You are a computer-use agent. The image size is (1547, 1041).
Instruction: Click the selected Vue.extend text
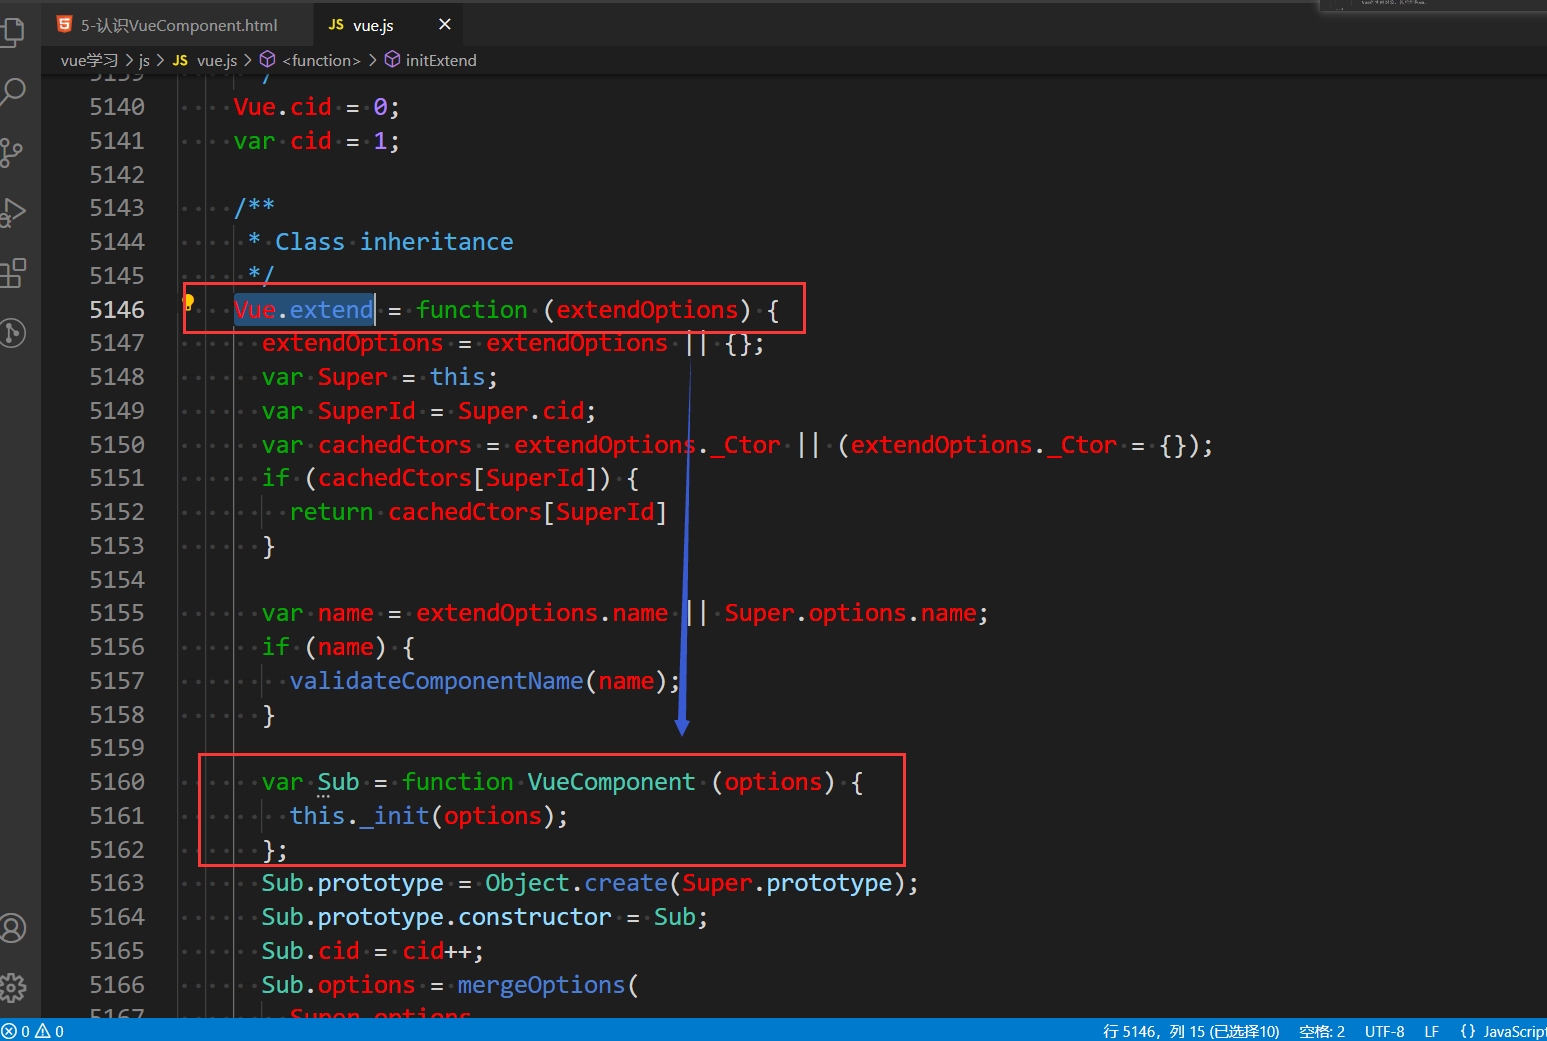[304, 310]
